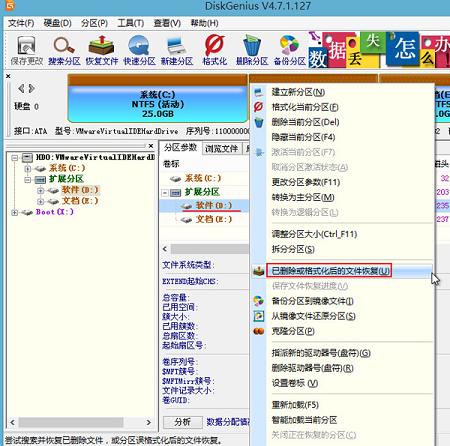Choose 从镜像文件还原分区(S) from context menu
450x446 pixels.
[x=343, y=316]
